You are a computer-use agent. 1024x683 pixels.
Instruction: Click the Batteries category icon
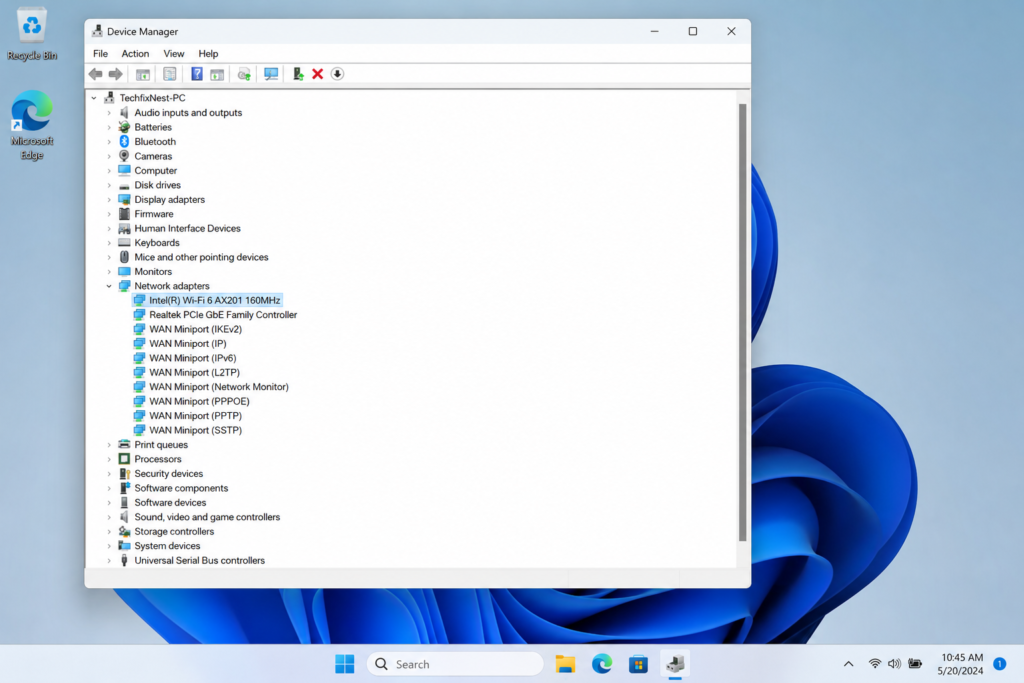pos(124,127)
